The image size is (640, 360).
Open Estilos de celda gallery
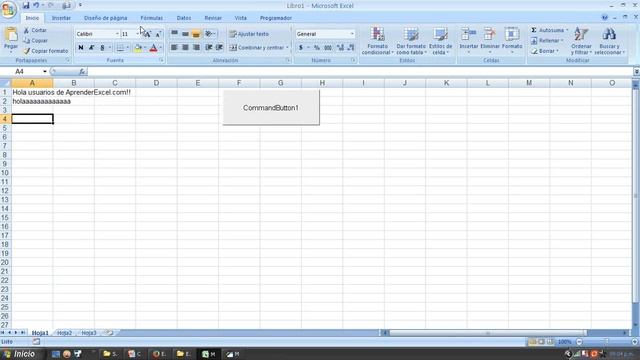click(x=440, y=41)
